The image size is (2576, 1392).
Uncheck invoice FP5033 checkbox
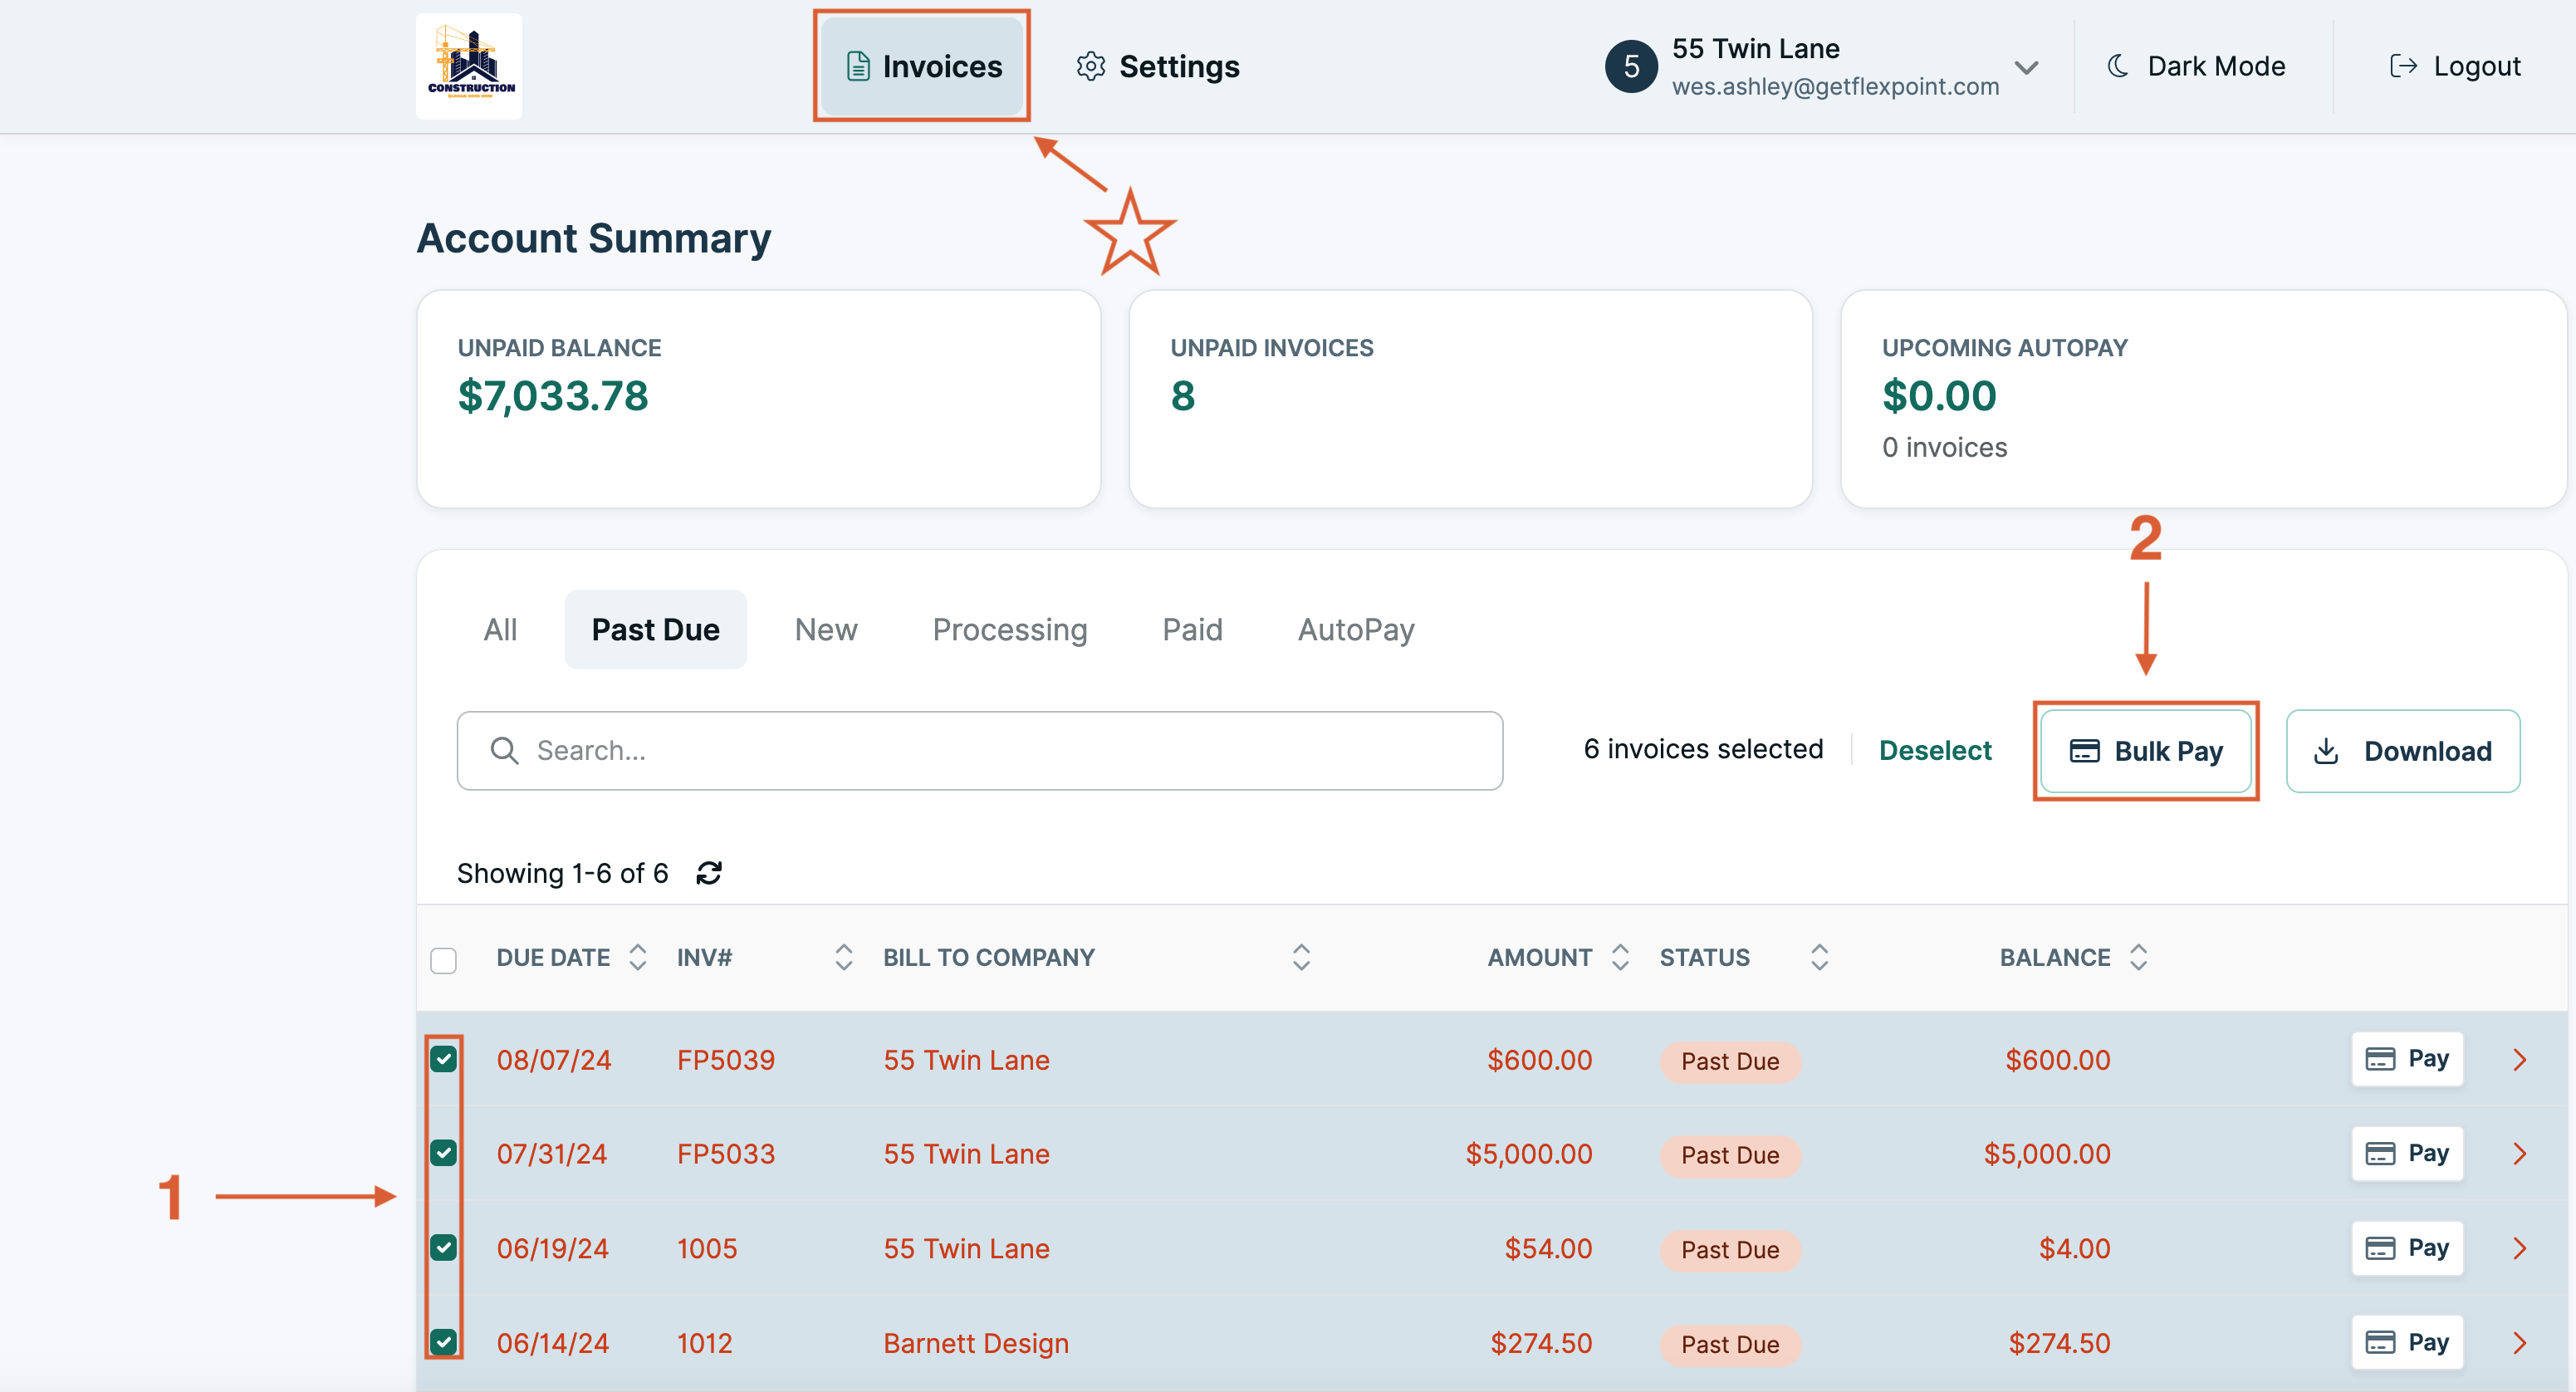click(443, 1153)
